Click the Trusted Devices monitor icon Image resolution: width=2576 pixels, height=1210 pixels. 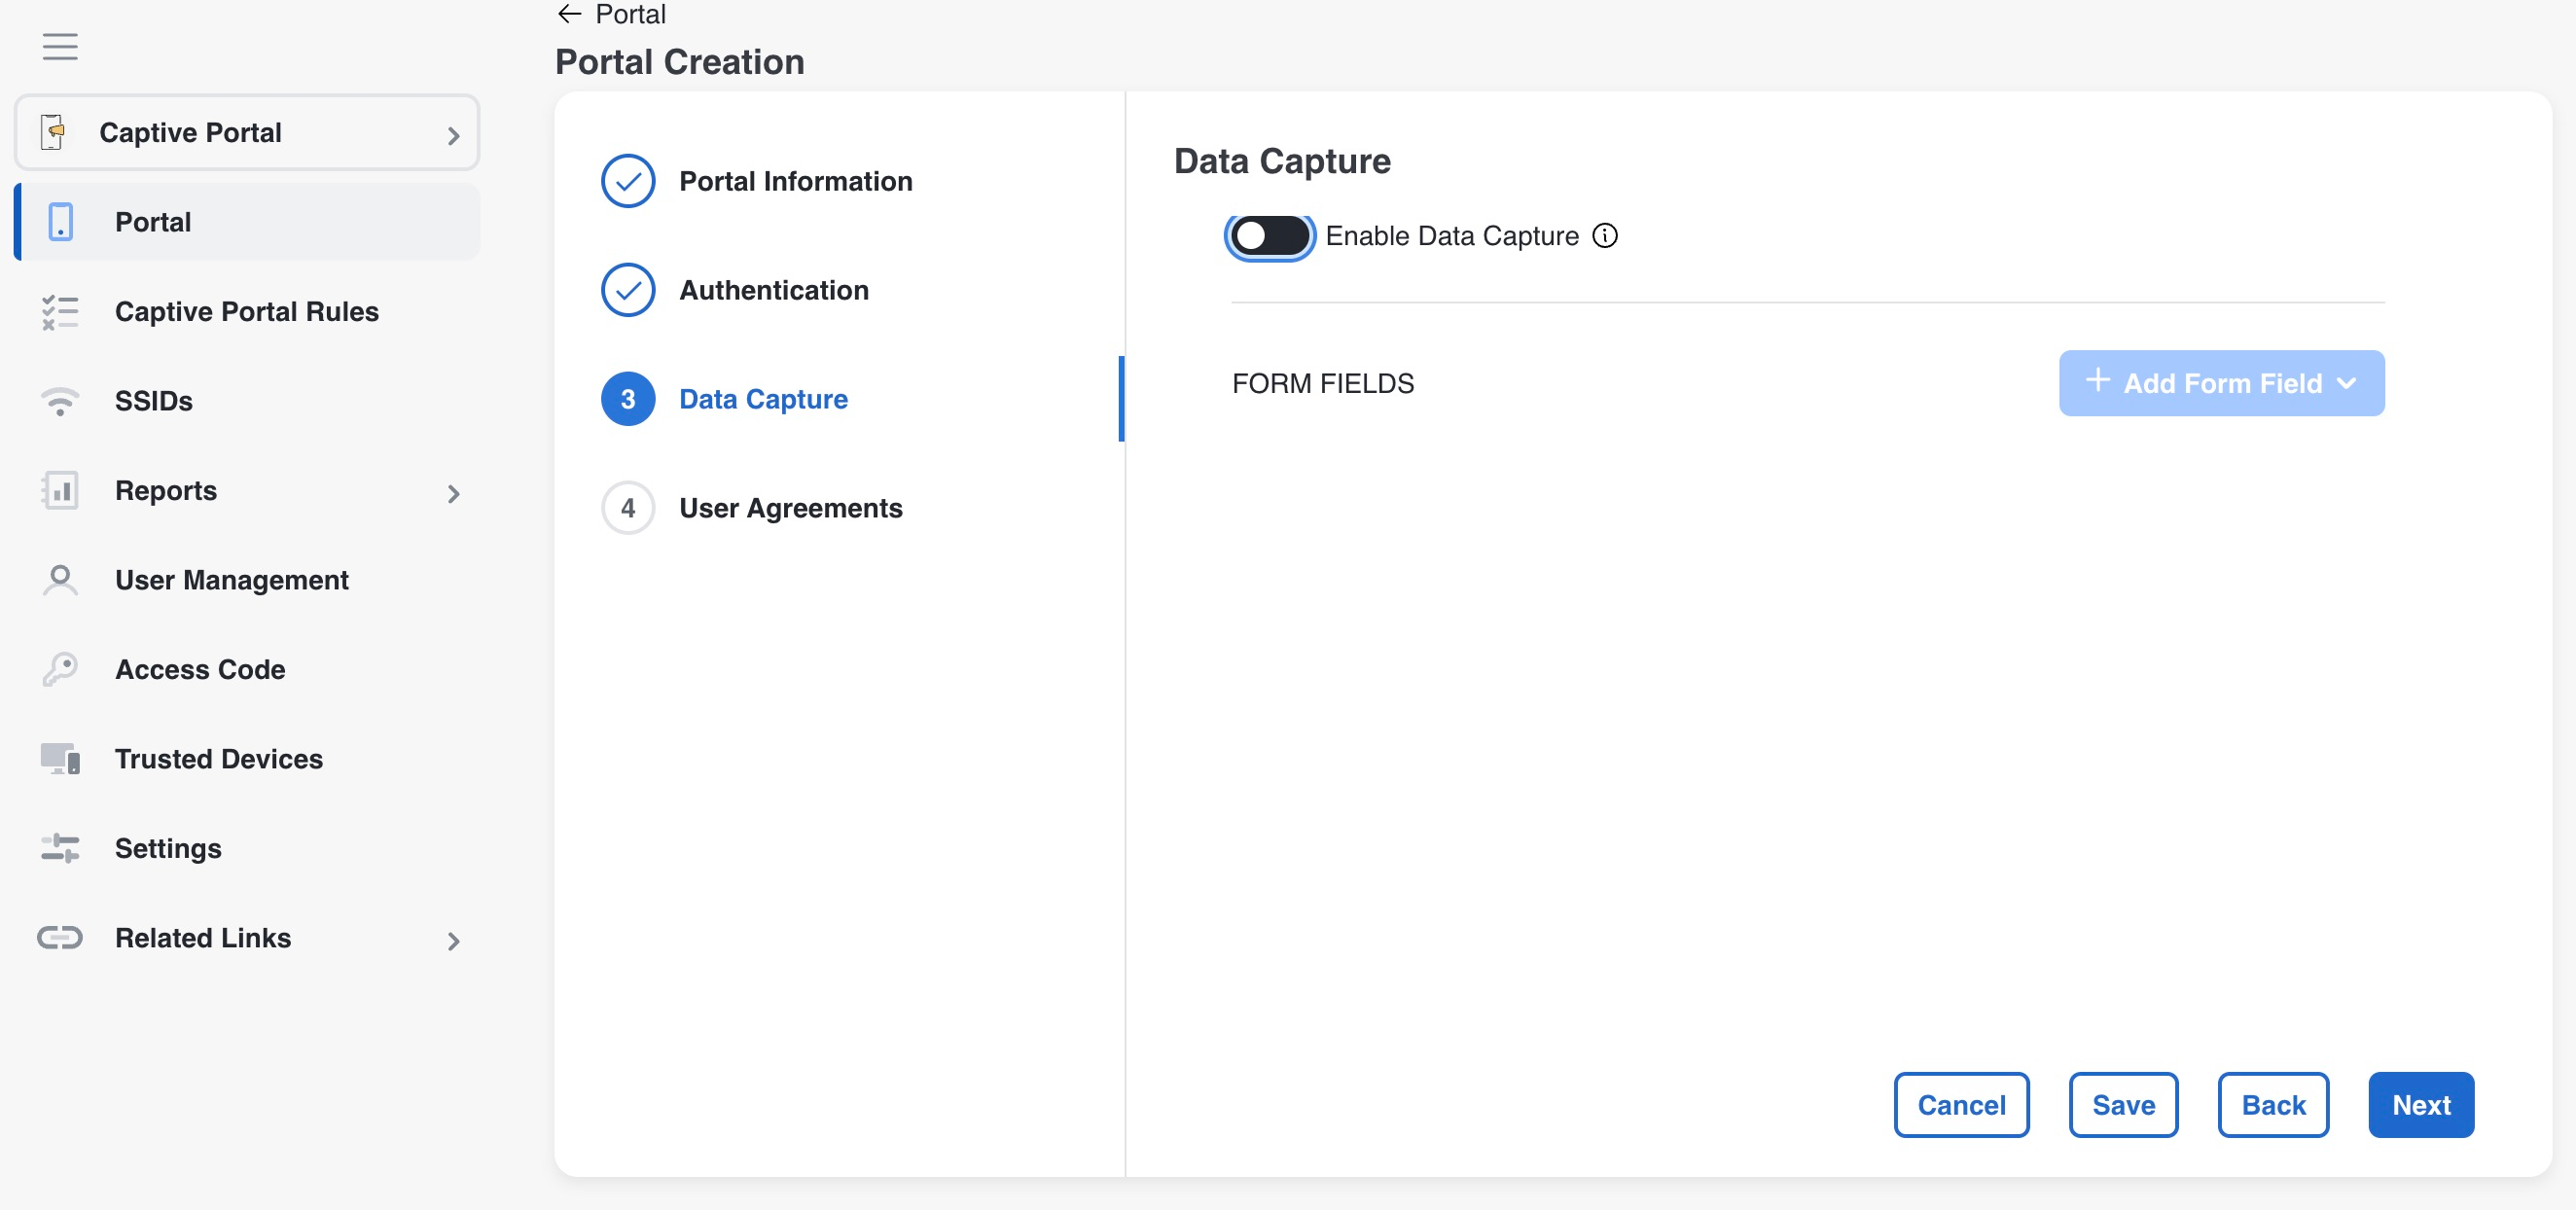(60, 759)
